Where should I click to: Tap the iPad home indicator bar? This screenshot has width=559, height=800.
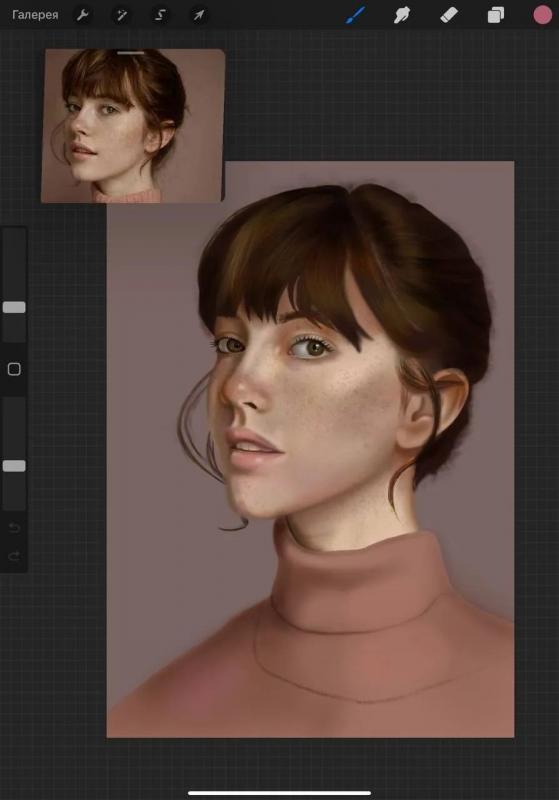pos(280,793)
